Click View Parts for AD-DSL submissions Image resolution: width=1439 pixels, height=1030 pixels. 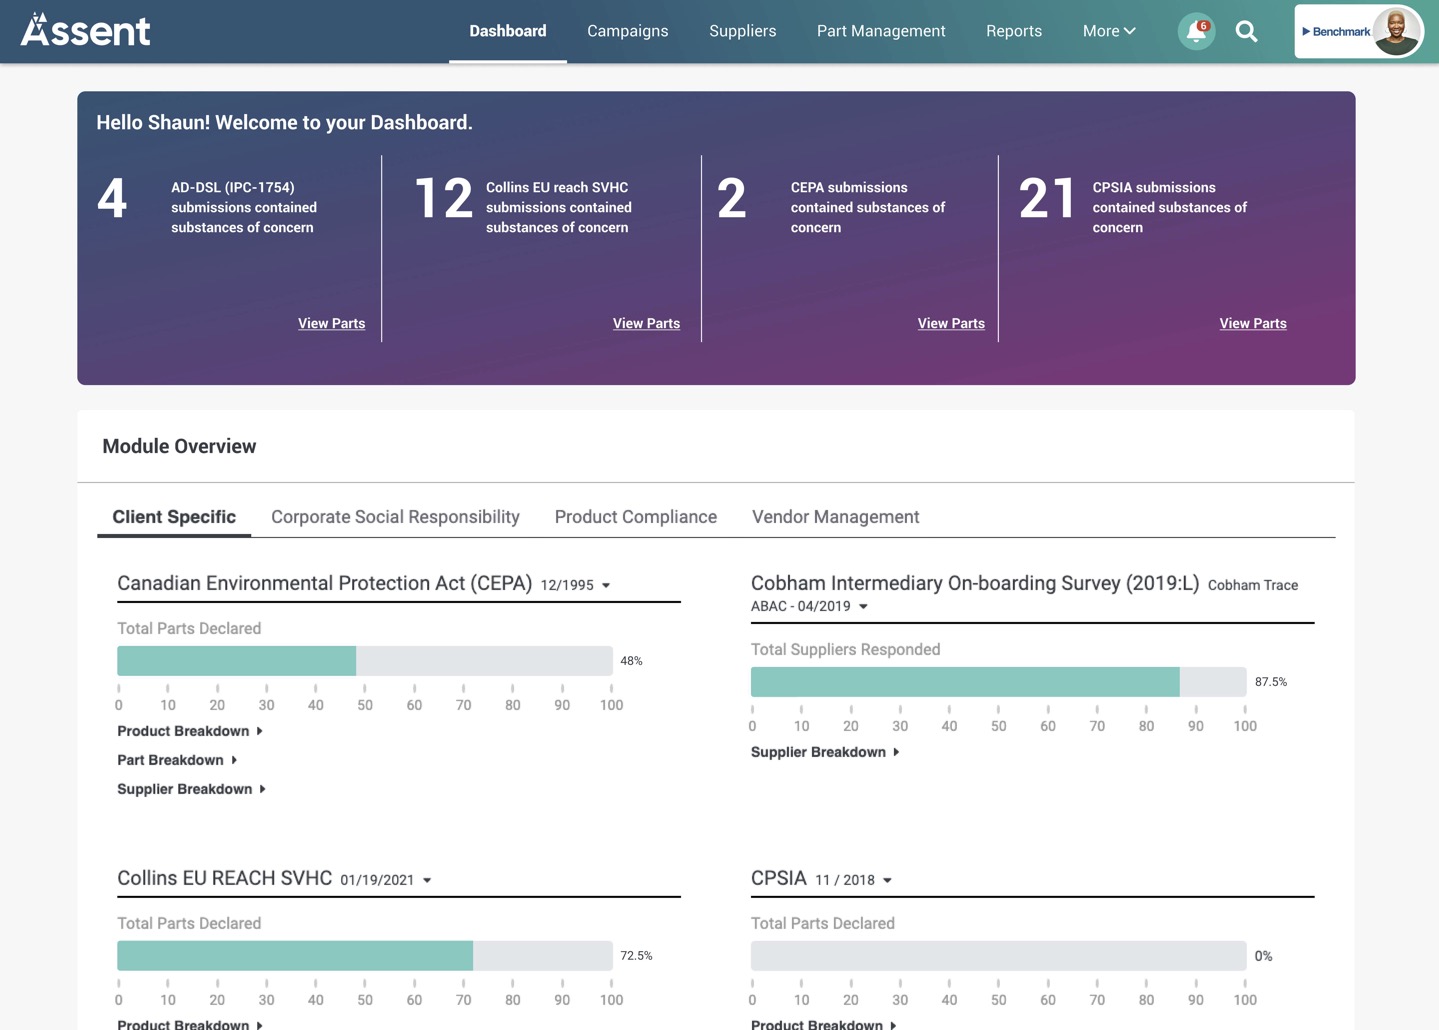tap(331, 323)
